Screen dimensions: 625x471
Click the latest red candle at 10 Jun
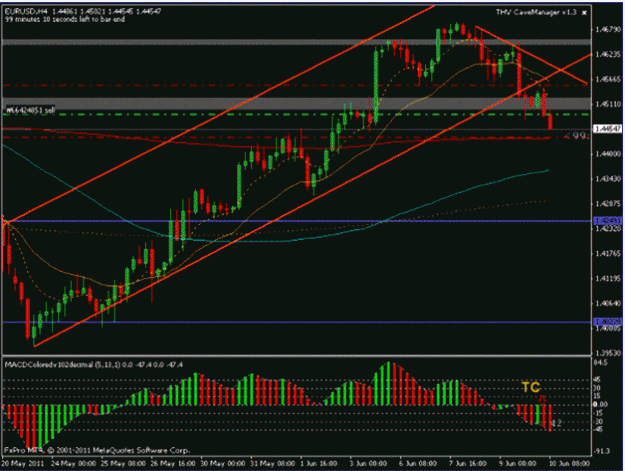tap(550, 121)
